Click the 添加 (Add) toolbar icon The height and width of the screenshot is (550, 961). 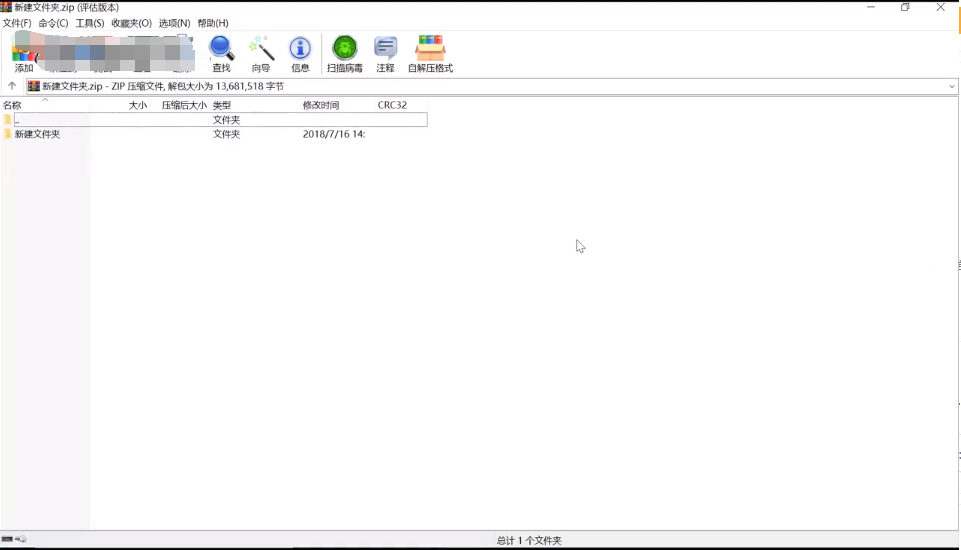24,54
